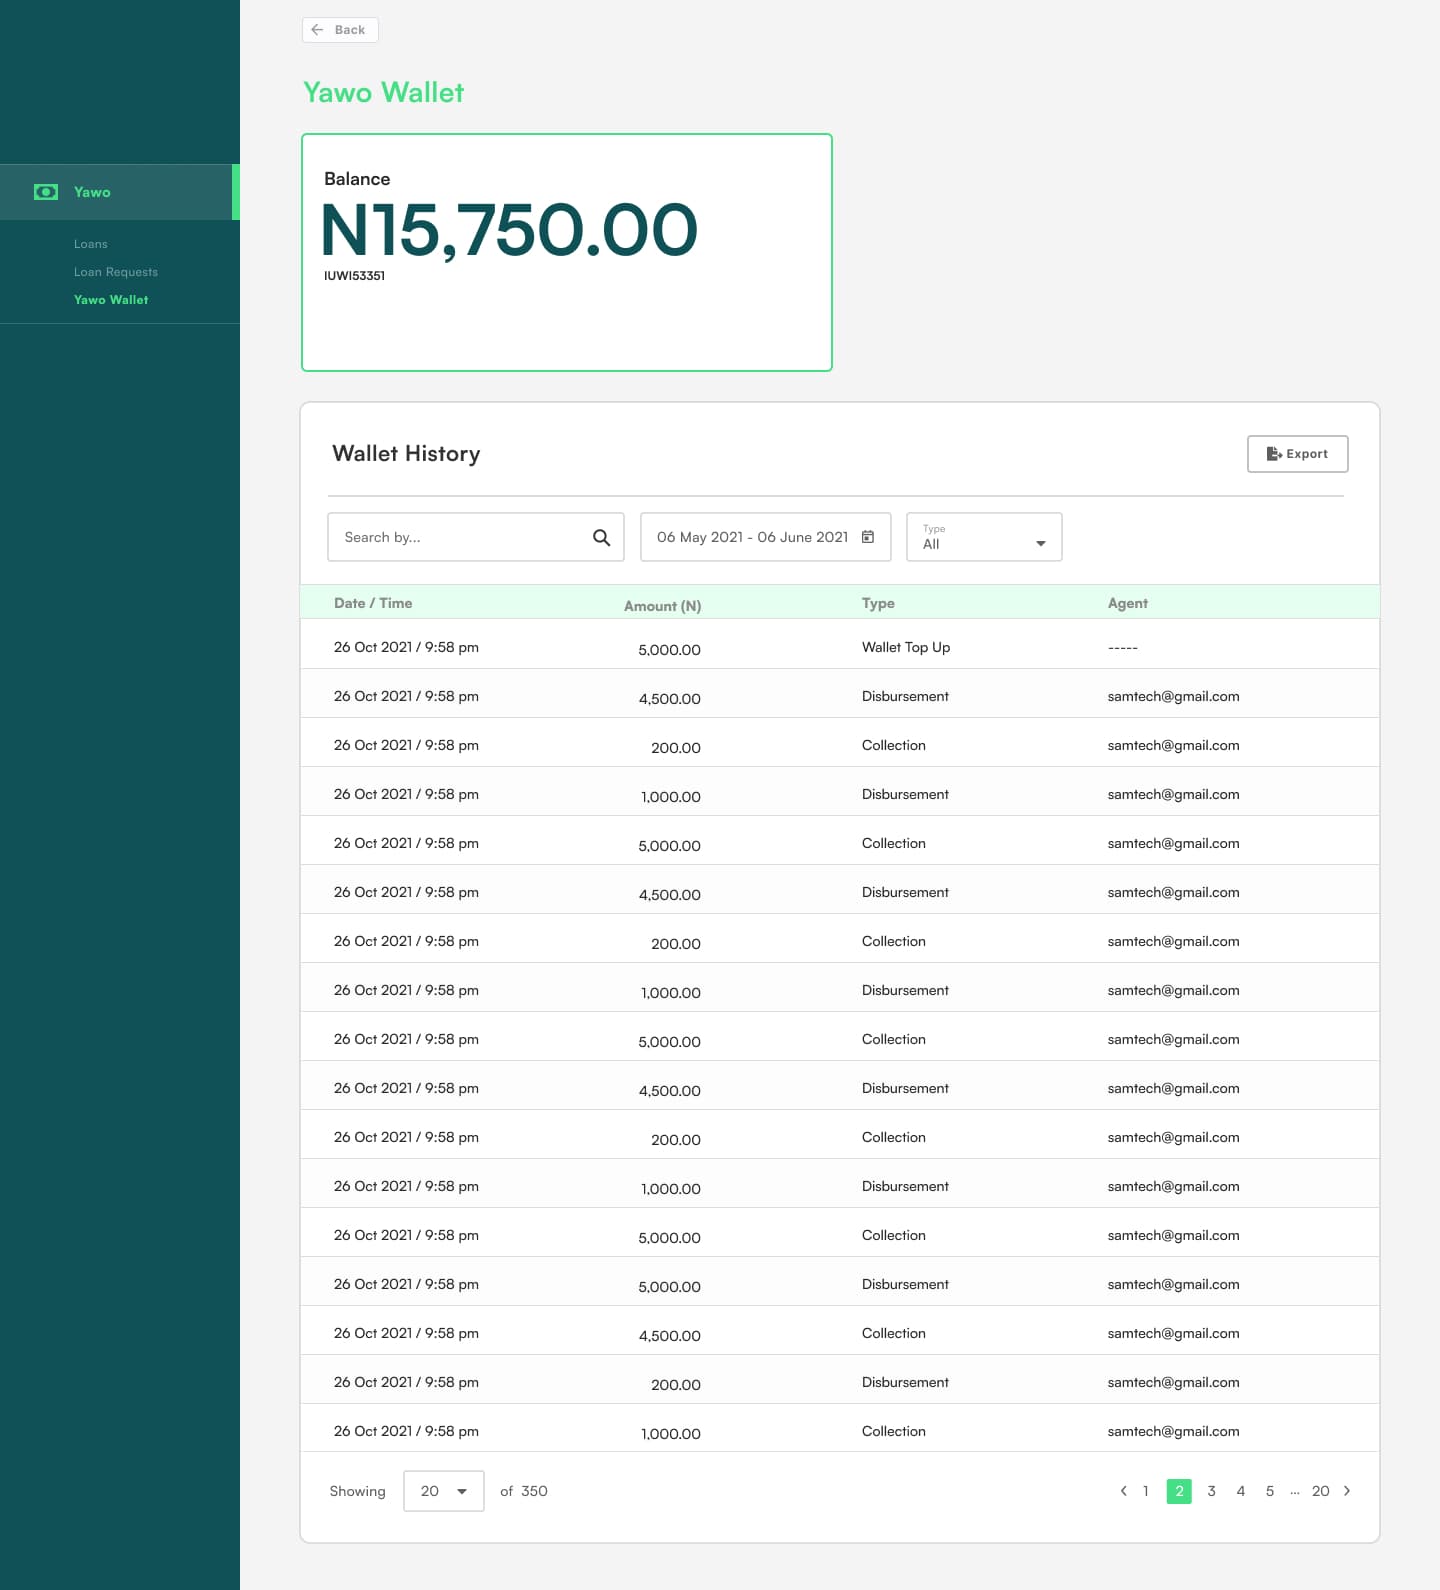Click wallet ID IUWI53351

354,276
